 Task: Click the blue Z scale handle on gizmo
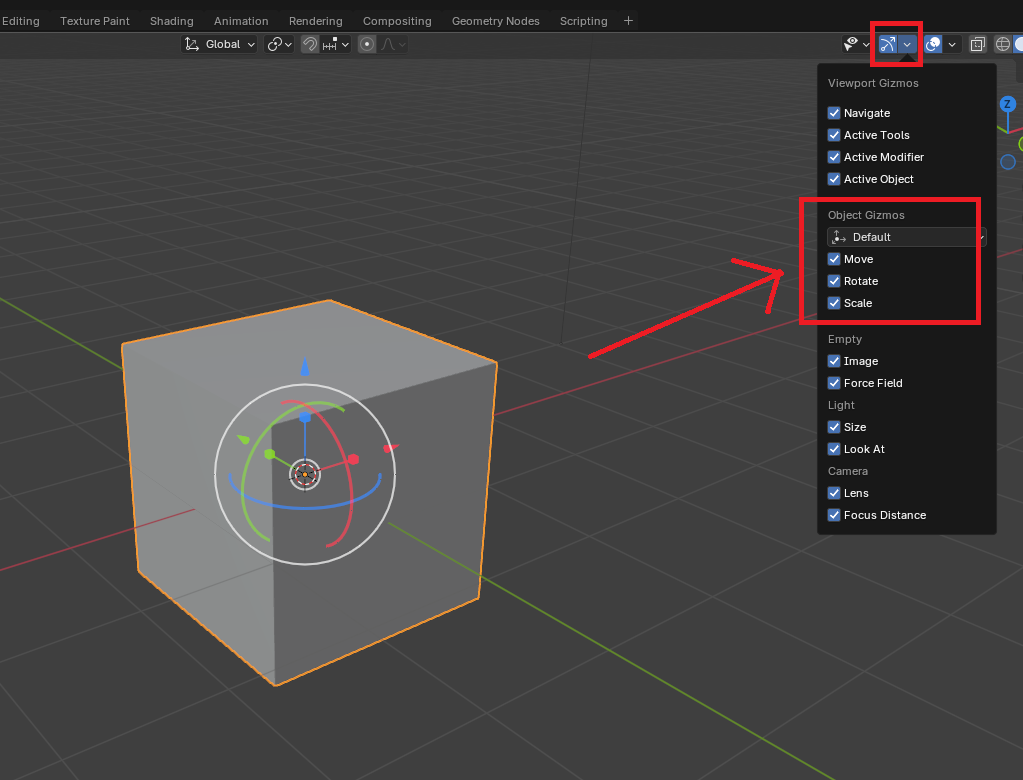pos(305,417)
